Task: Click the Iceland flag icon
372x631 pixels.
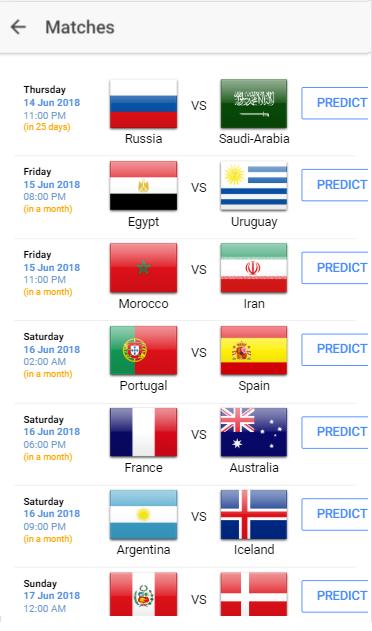Action: [254, 515]
